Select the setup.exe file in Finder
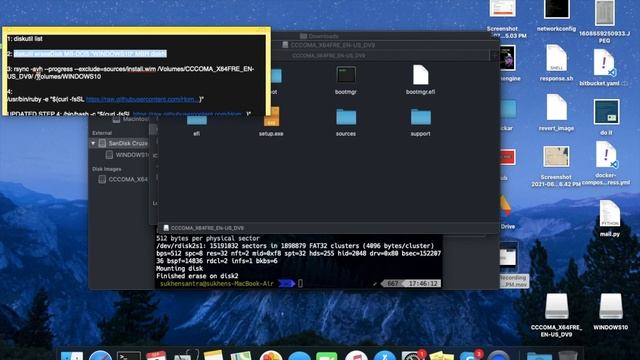640x360 pixels. point(271,122)
